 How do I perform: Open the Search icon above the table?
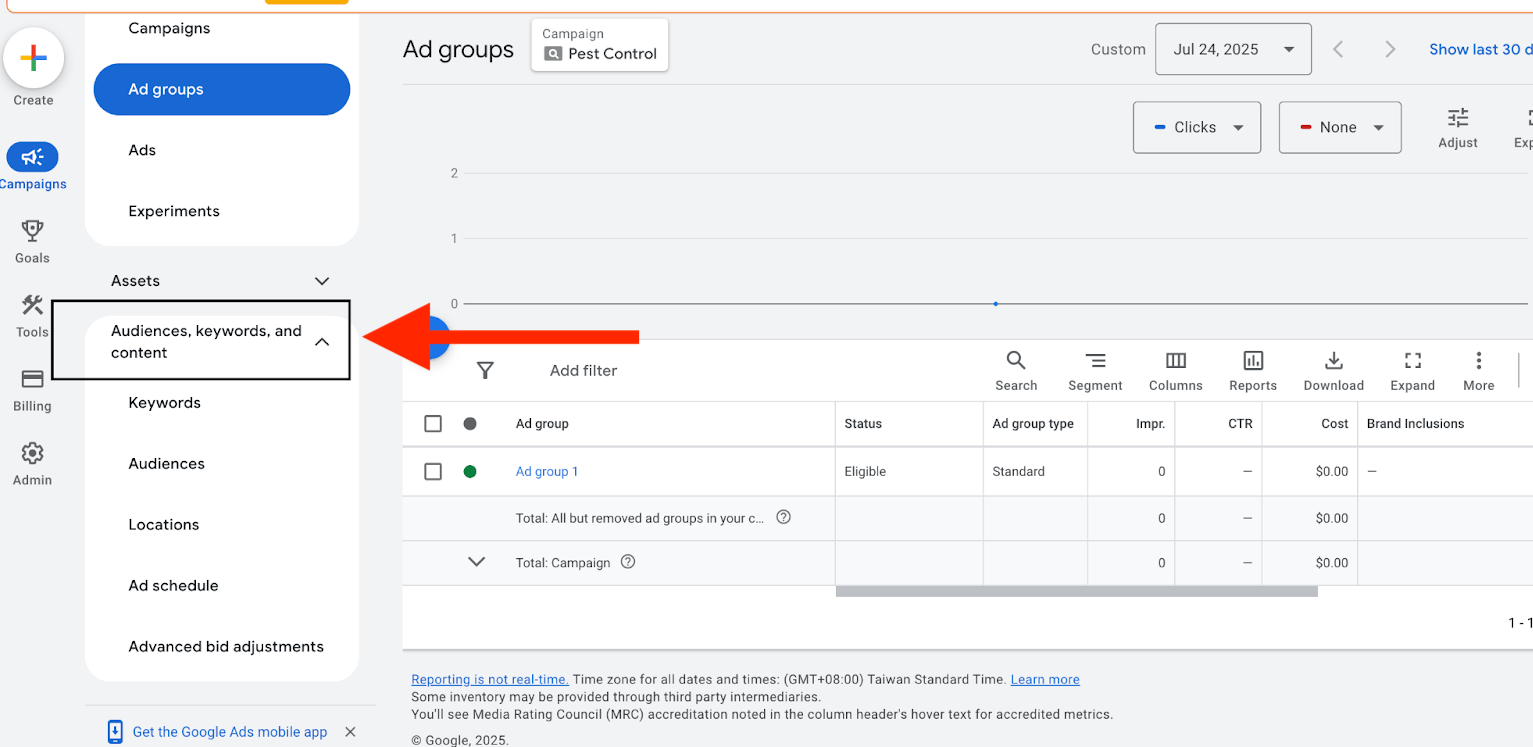pos(1016,361)
